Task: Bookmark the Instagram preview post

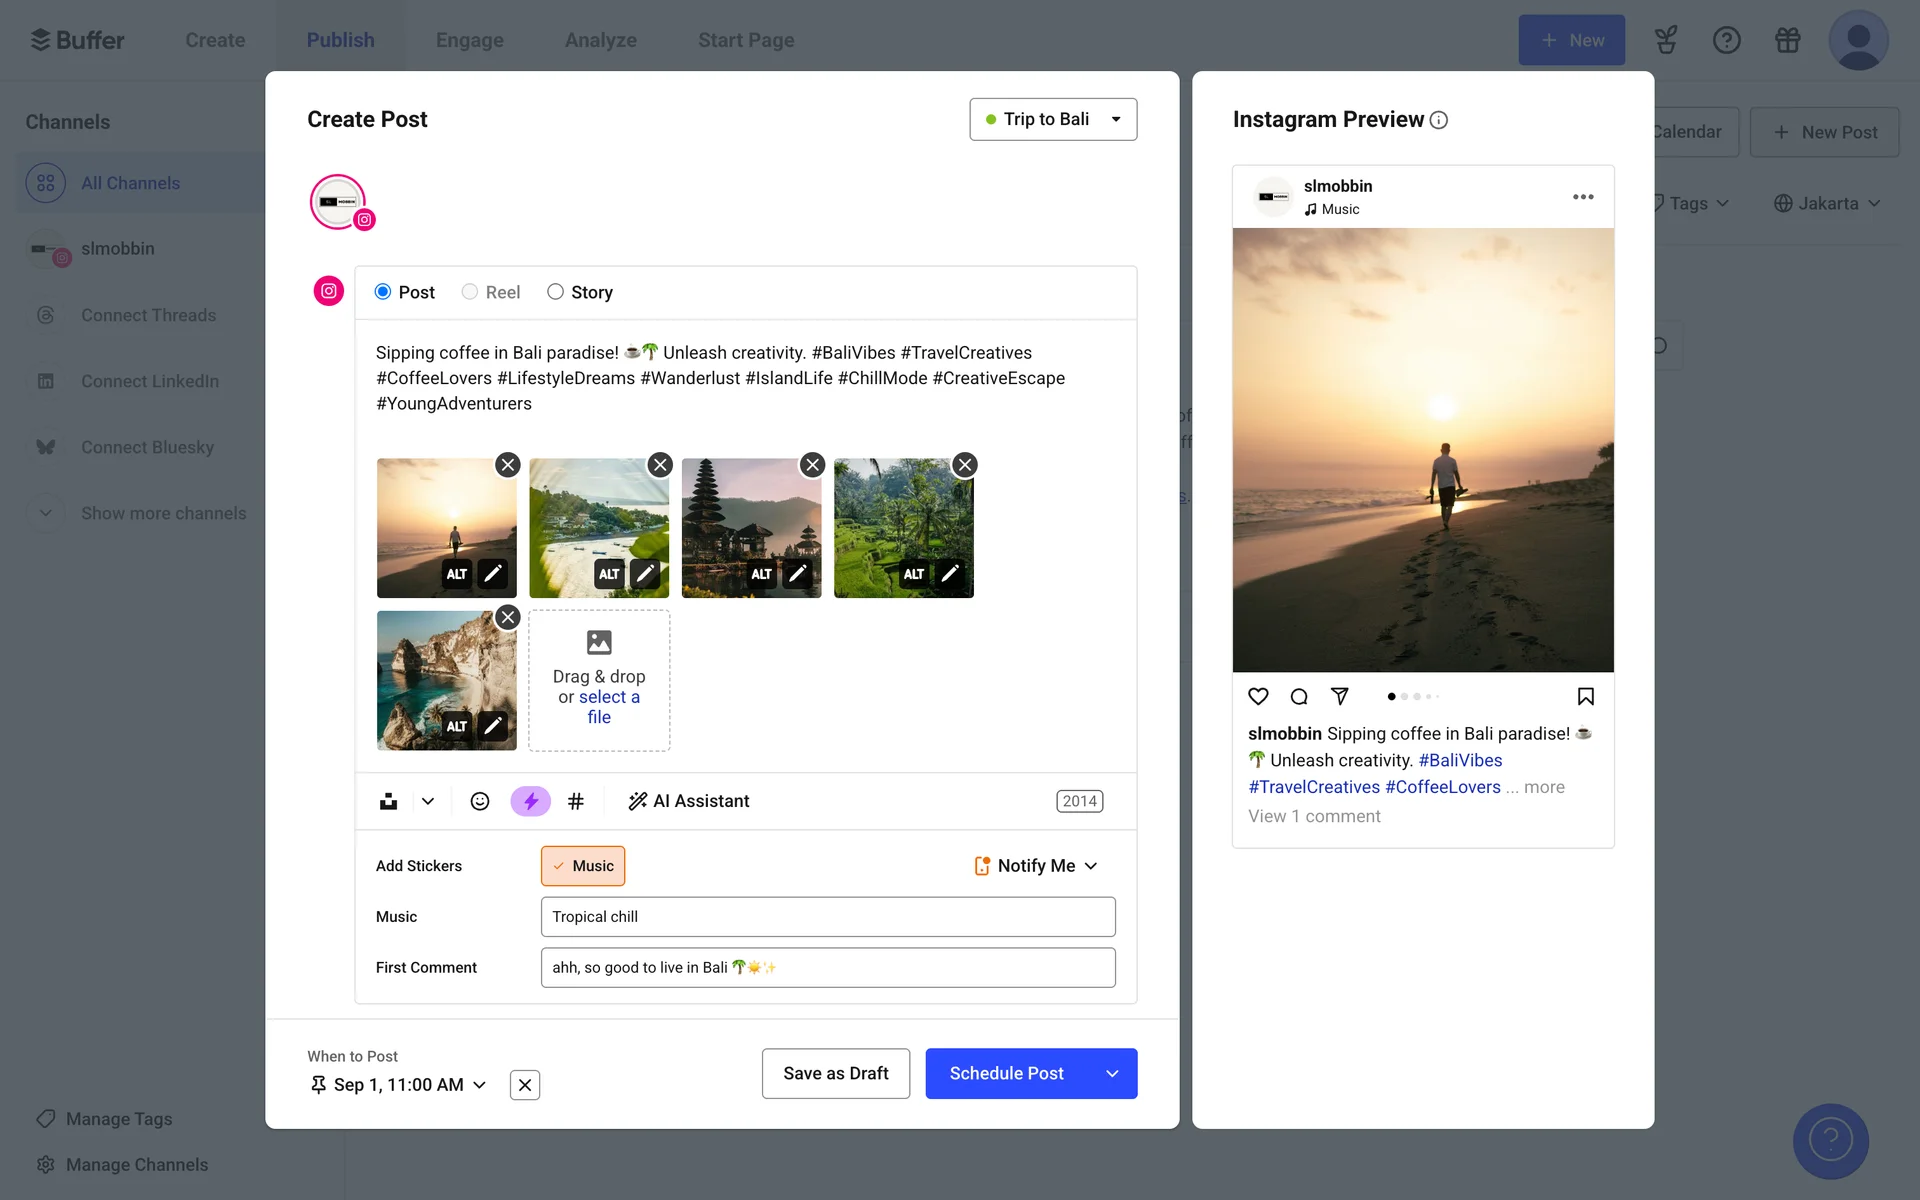Action: click(x=1585, y=696)
